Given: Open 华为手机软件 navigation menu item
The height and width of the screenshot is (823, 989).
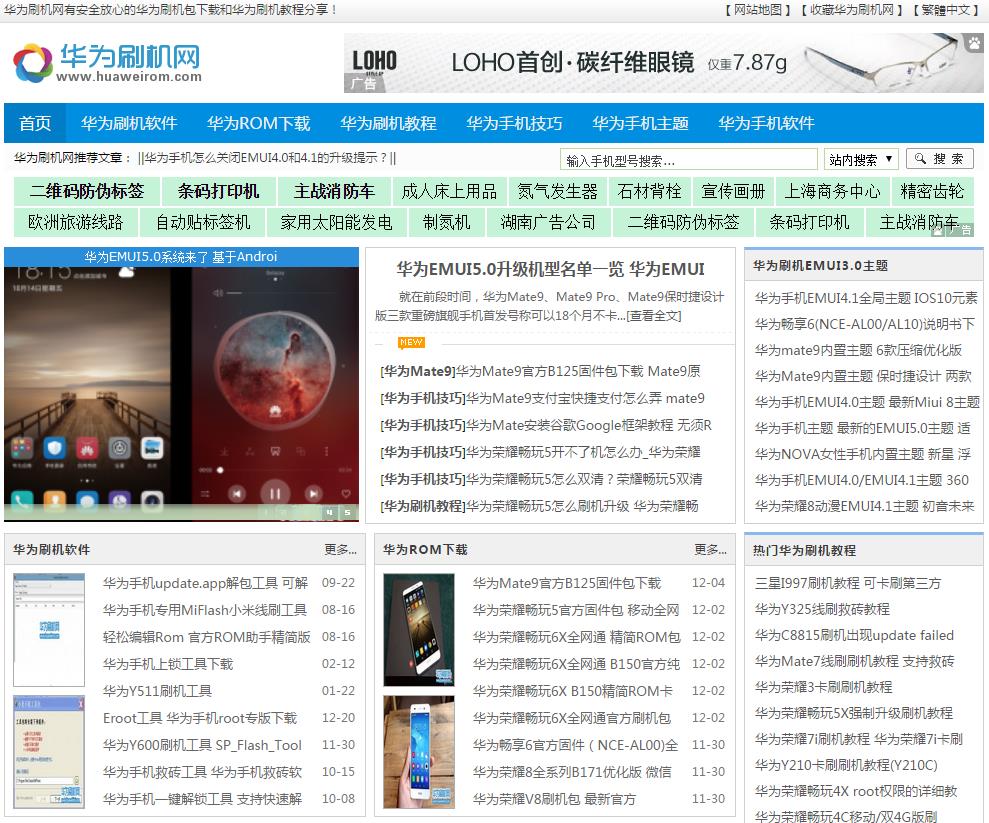Looking at the screenshot, I should pos(766,123).
